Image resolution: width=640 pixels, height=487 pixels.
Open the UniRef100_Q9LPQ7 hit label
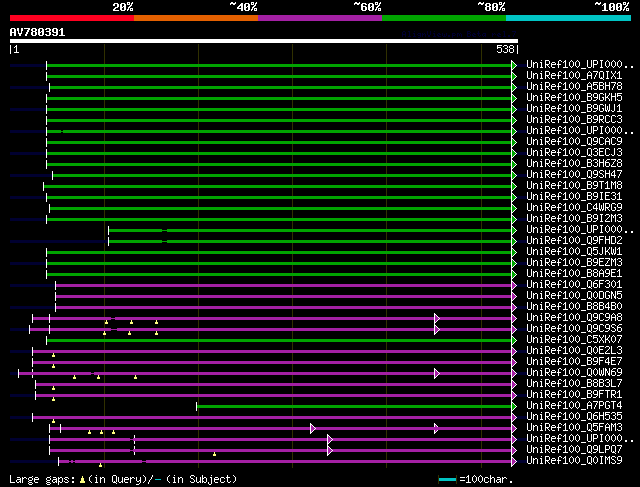(574, 450)
